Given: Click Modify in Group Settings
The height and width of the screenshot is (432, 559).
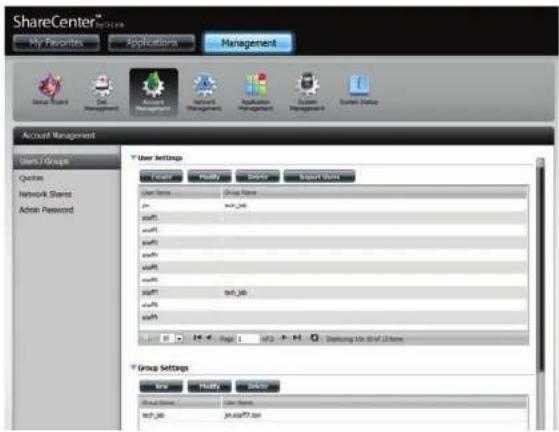Looking at the screenshot, I should click(x=210, y=386).
